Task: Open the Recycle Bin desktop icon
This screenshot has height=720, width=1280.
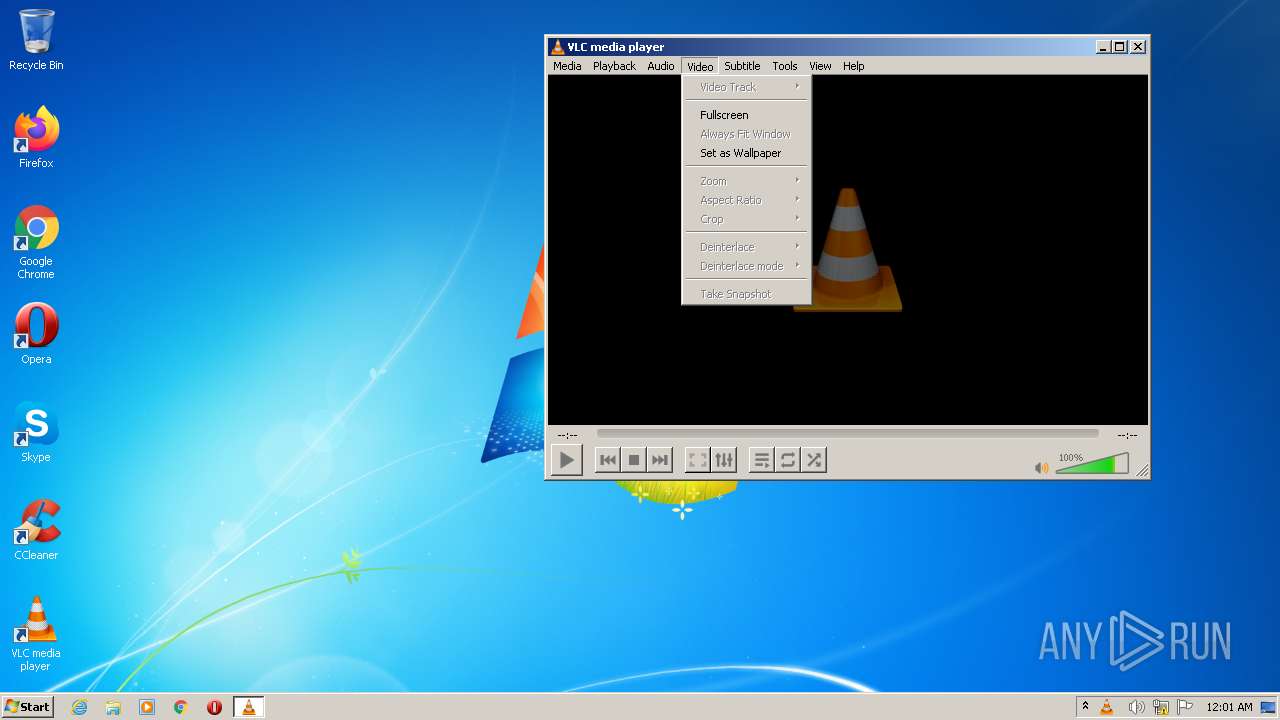Action: (x=36, y=40)
